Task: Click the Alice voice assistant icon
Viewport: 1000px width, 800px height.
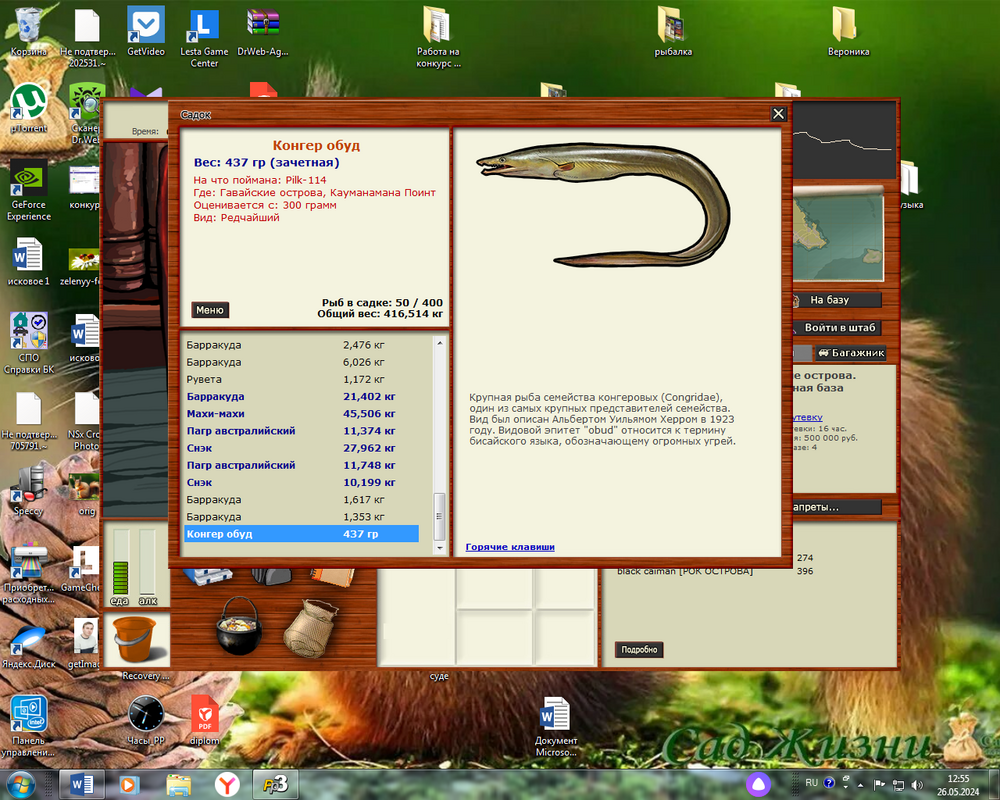Action: [x=757, y=783]
